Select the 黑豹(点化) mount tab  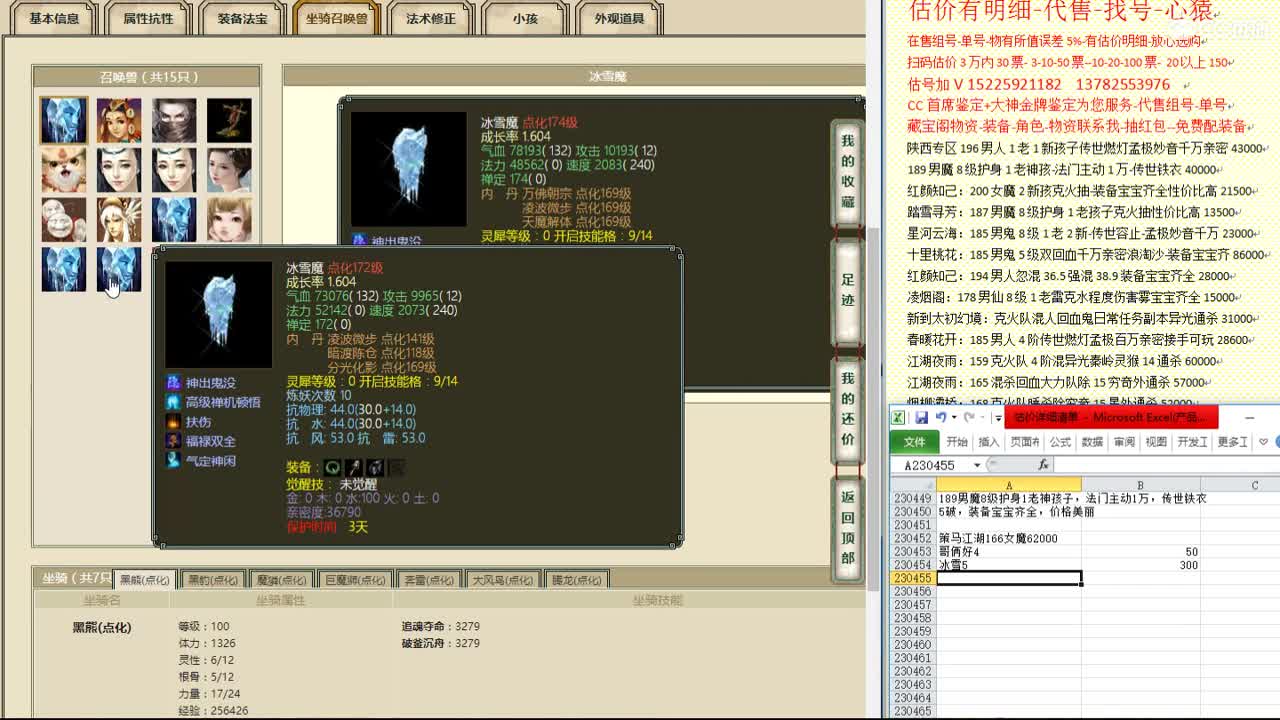coord(213,580)
